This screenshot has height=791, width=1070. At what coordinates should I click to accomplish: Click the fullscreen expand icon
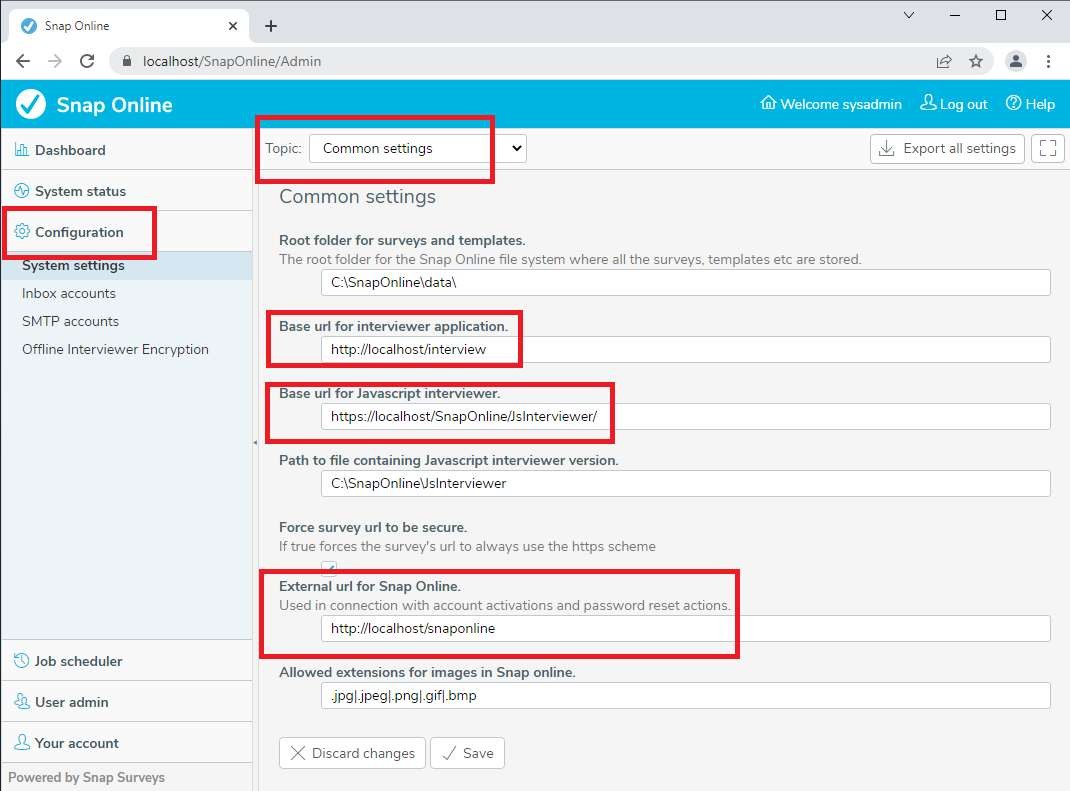(x=1047, y=149)
